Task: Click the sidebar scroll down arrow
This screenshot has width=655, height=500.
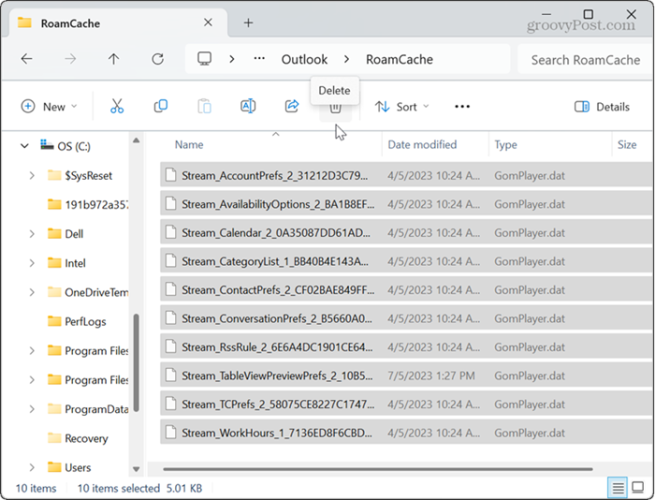Action: coord(136,469)
